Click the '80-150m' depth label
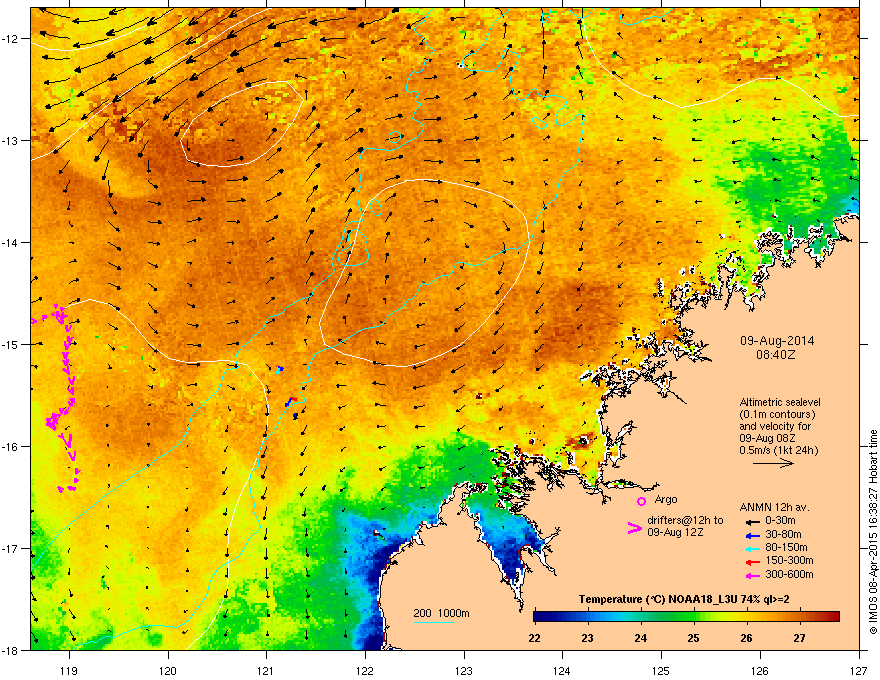 (x=786, y=548)
